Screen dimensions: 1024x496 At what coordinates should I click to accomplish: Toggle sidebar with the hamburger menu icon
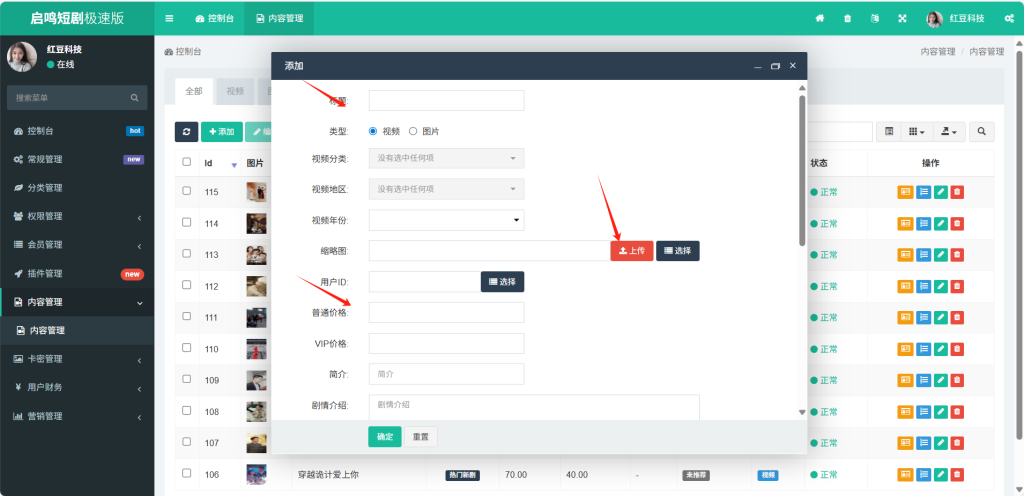169,19
